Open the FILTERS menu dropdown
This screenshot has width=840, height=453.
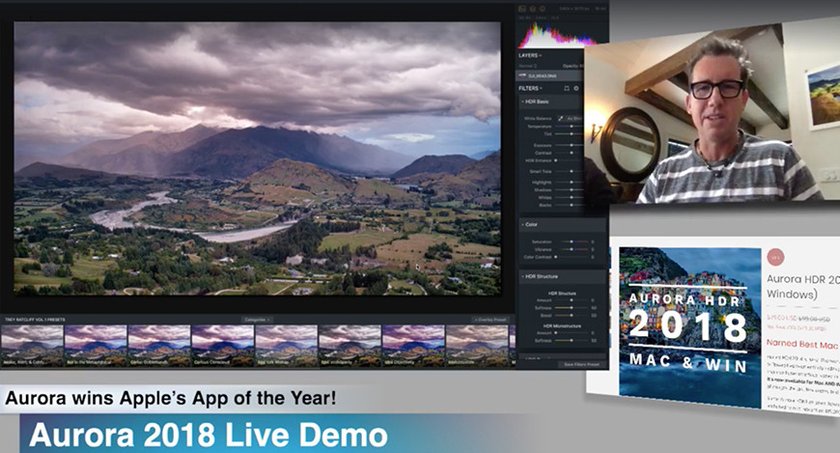click(x=530, y=88)
